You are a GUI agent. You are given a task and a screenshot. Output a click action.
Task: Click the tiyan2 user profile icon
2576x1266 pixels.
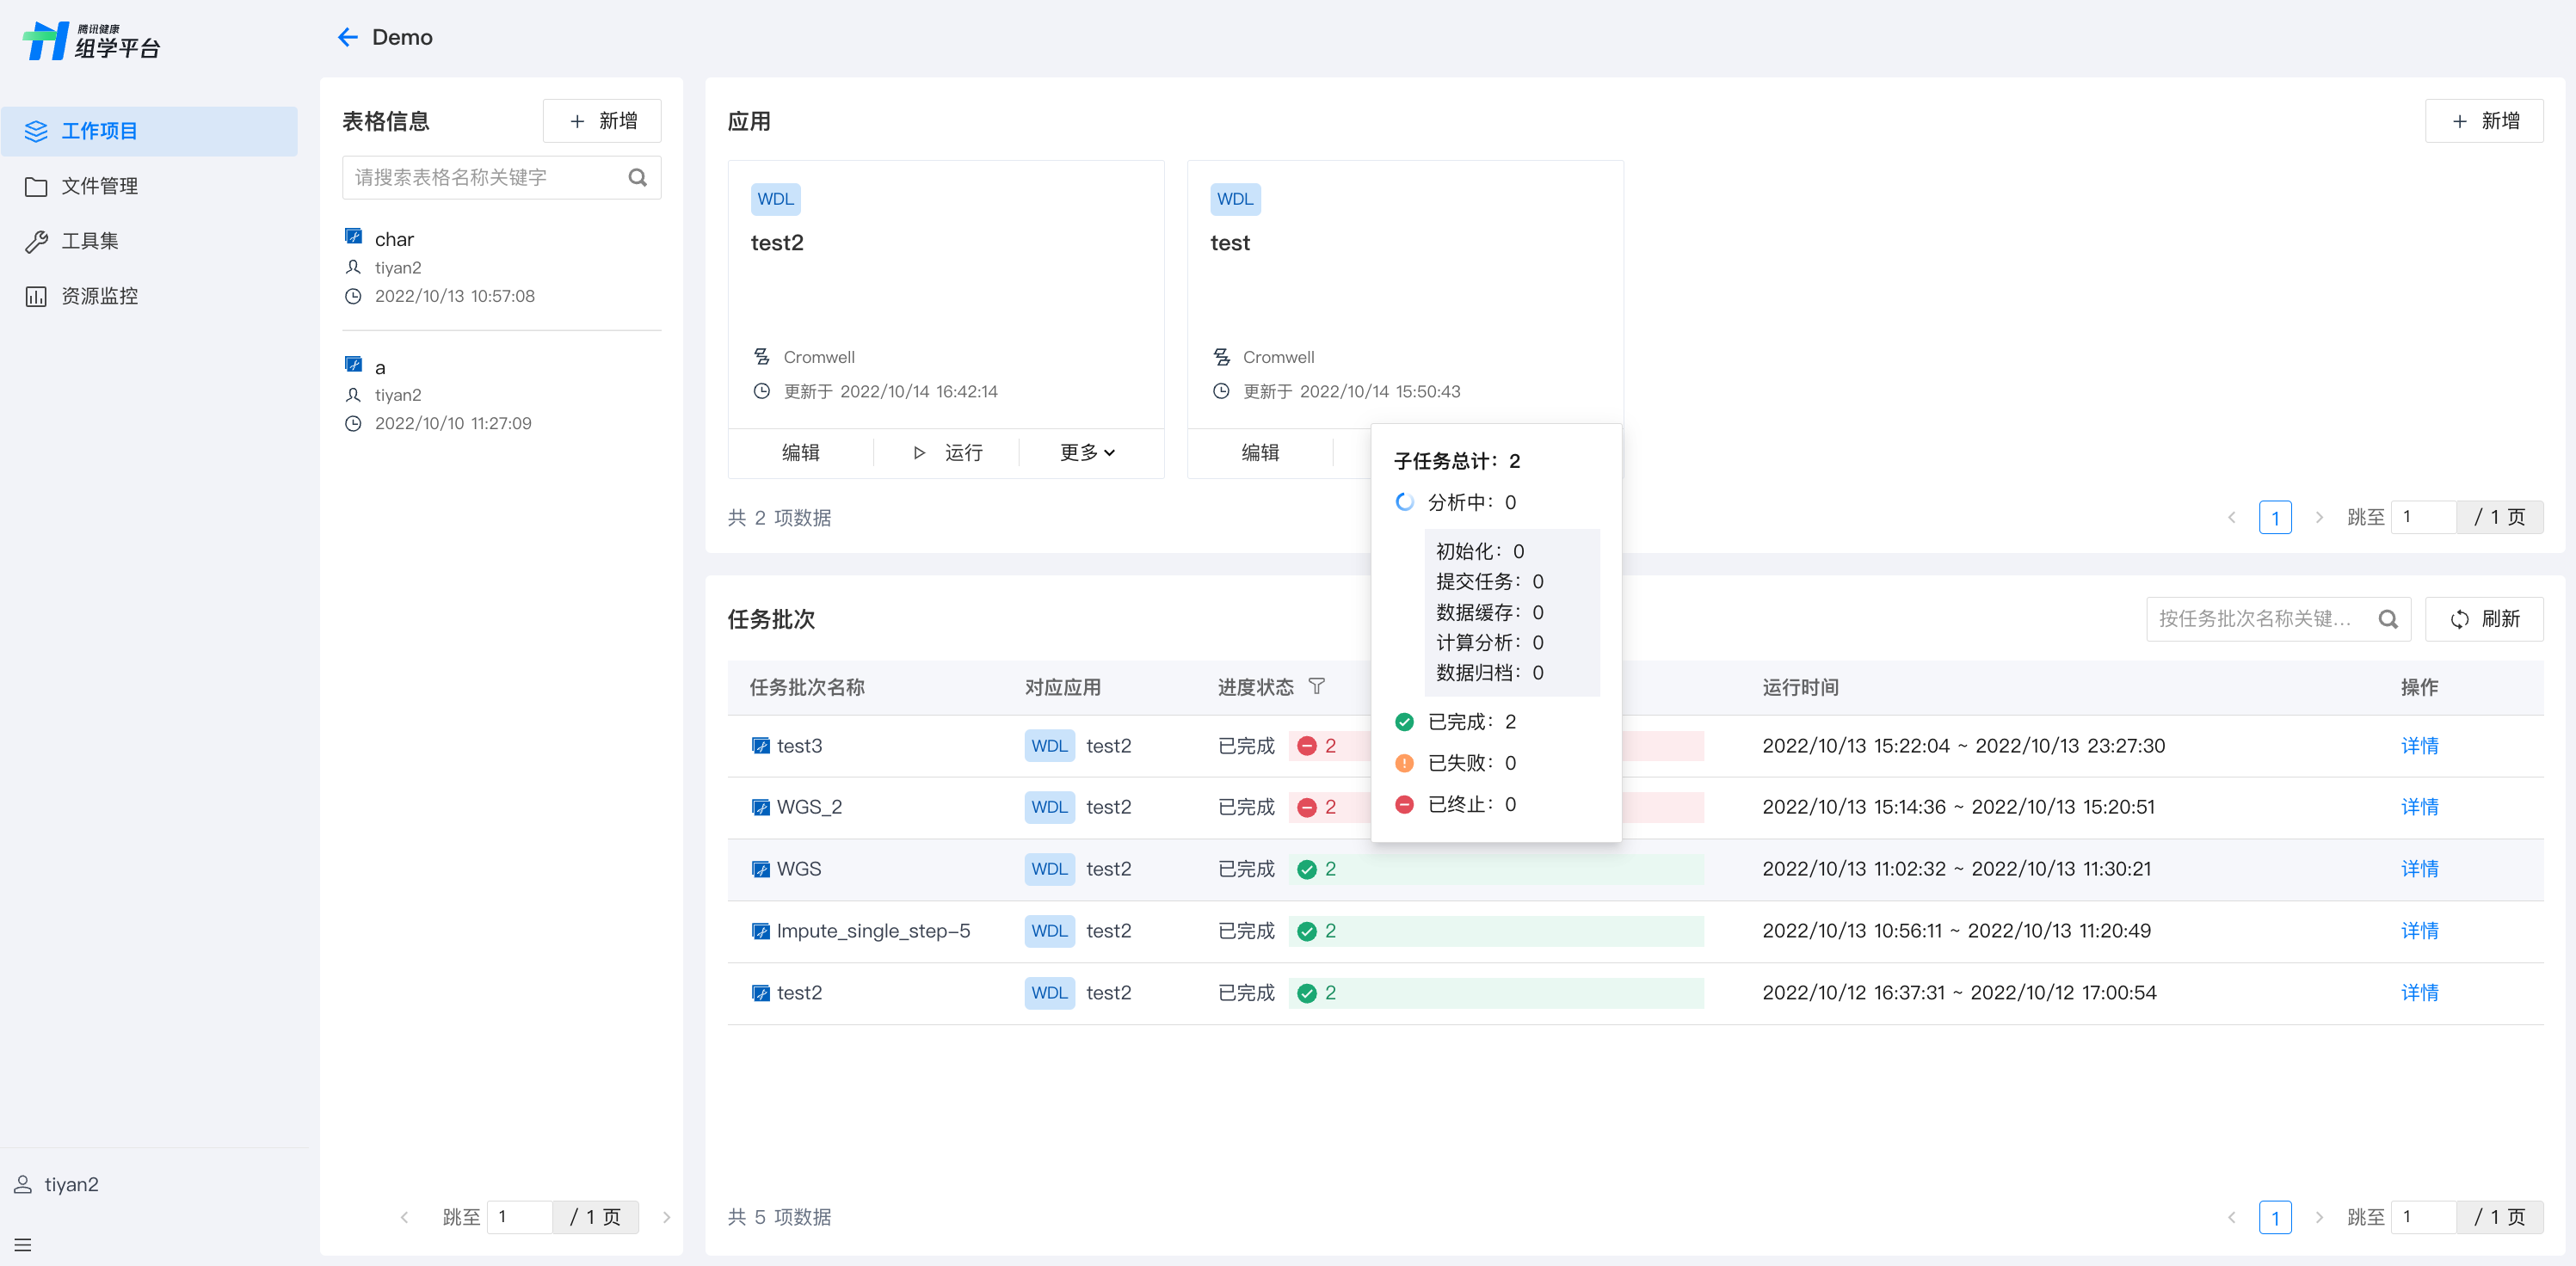(x=22, y=1184)
